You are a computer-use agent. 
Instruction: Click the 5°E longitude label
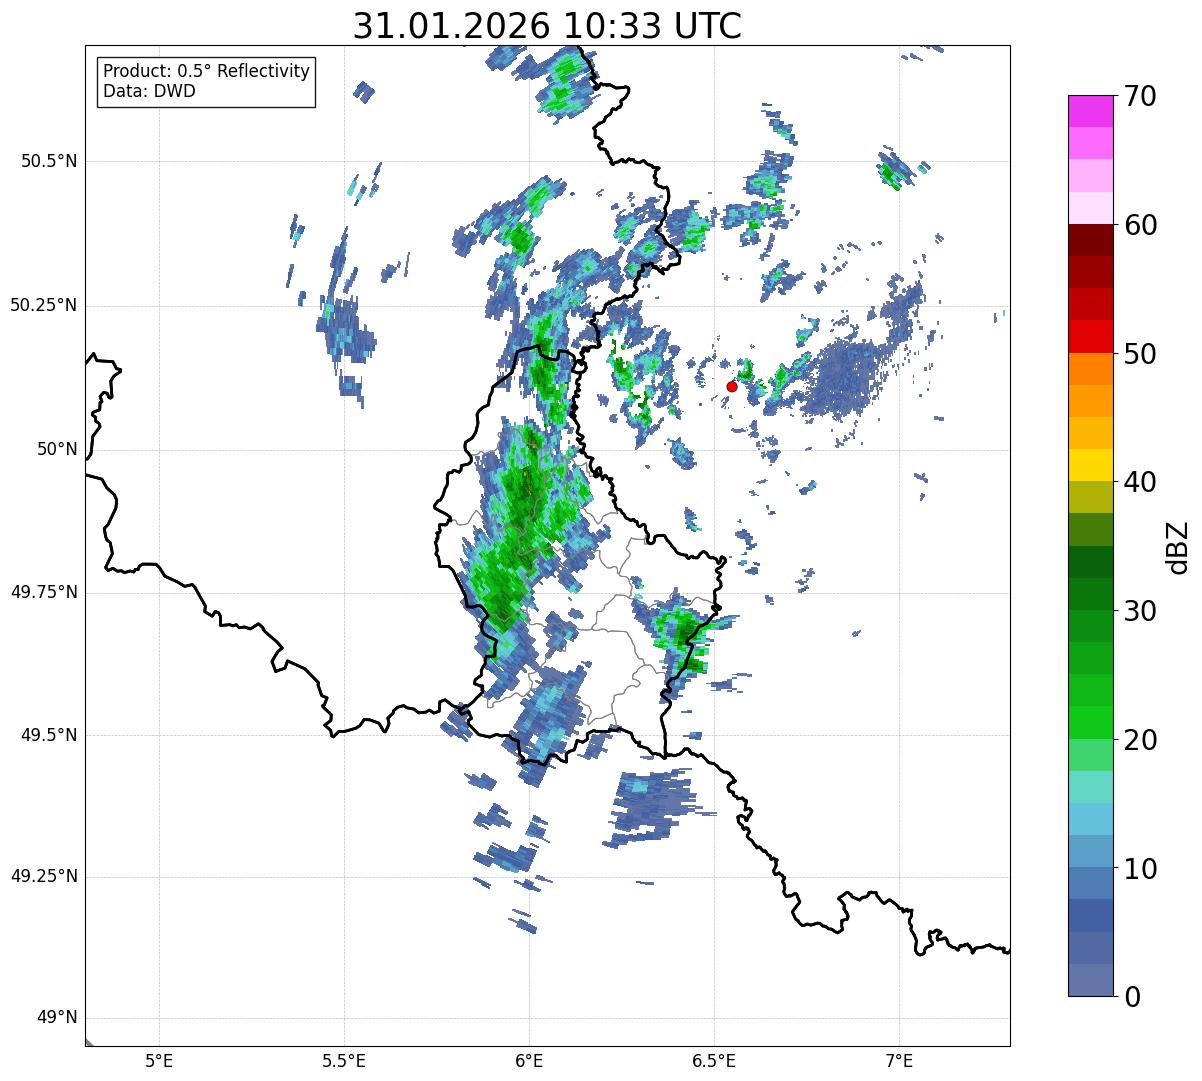[159, 1061]
